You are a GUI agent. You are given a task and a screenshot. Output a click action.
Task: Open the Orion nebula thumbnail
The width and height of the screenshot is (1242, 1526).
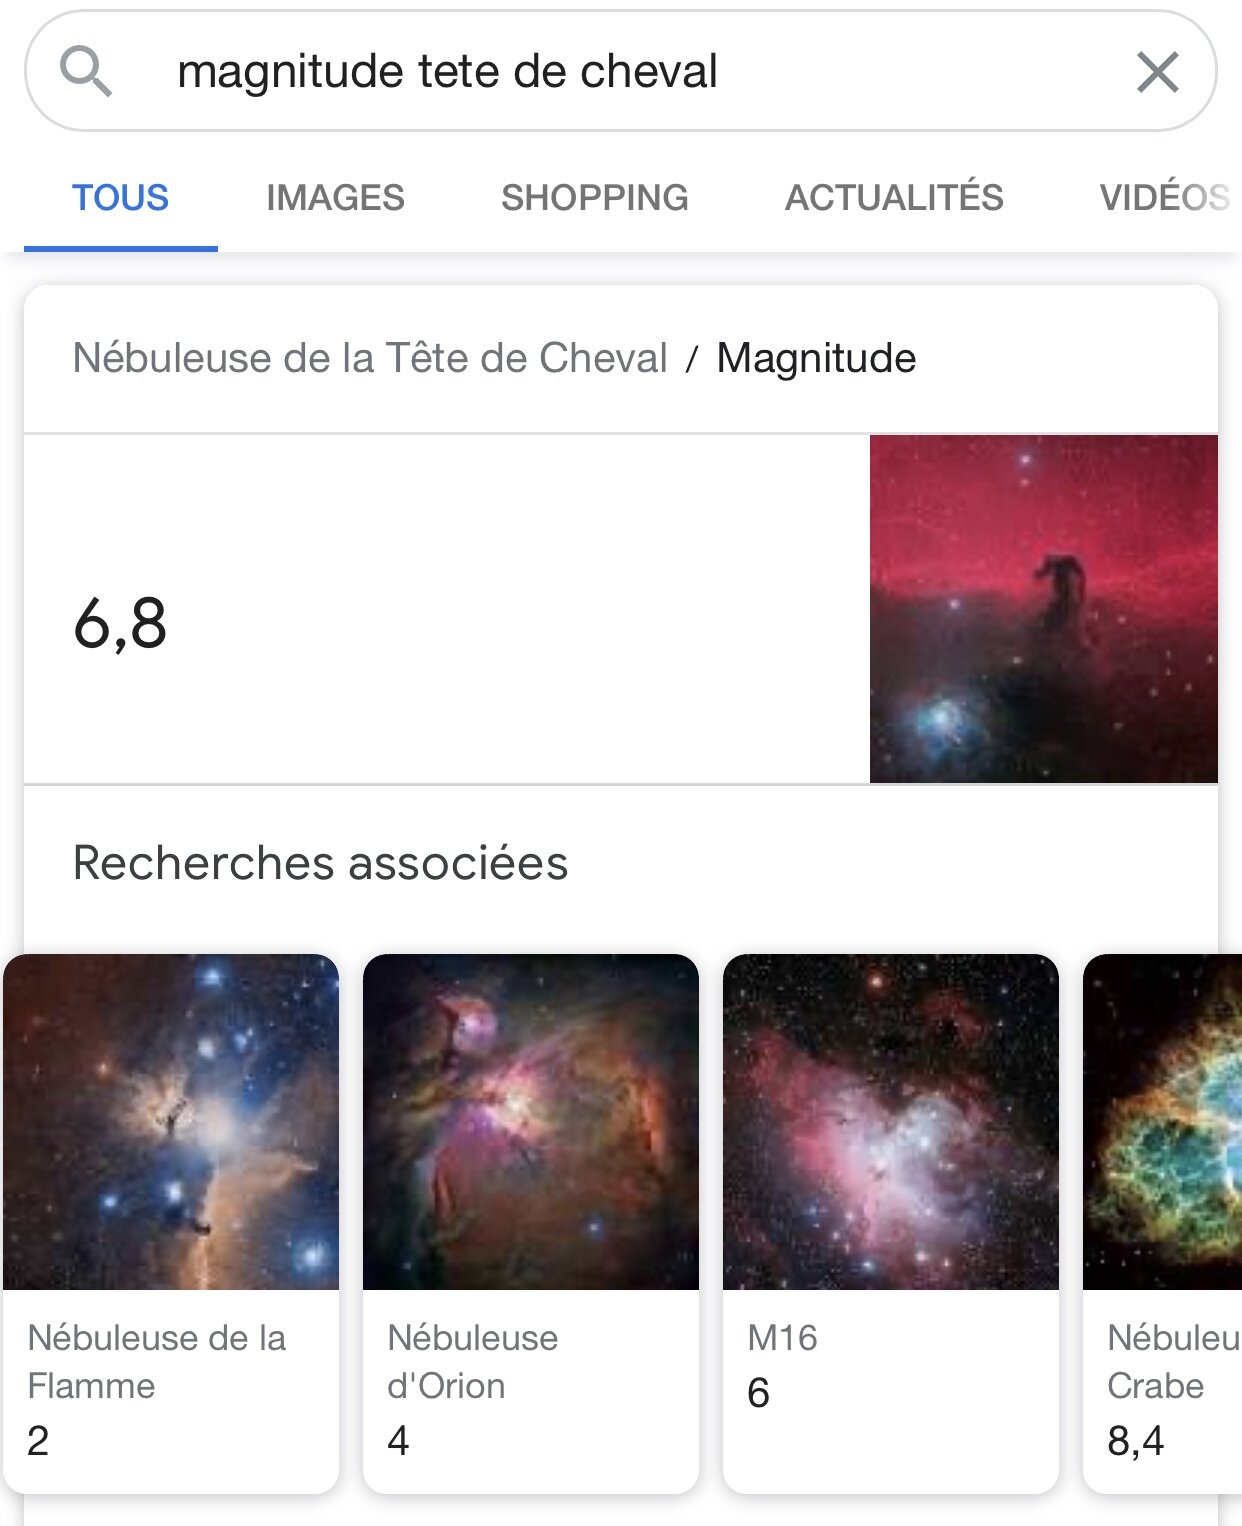[x=531, y=1121]
